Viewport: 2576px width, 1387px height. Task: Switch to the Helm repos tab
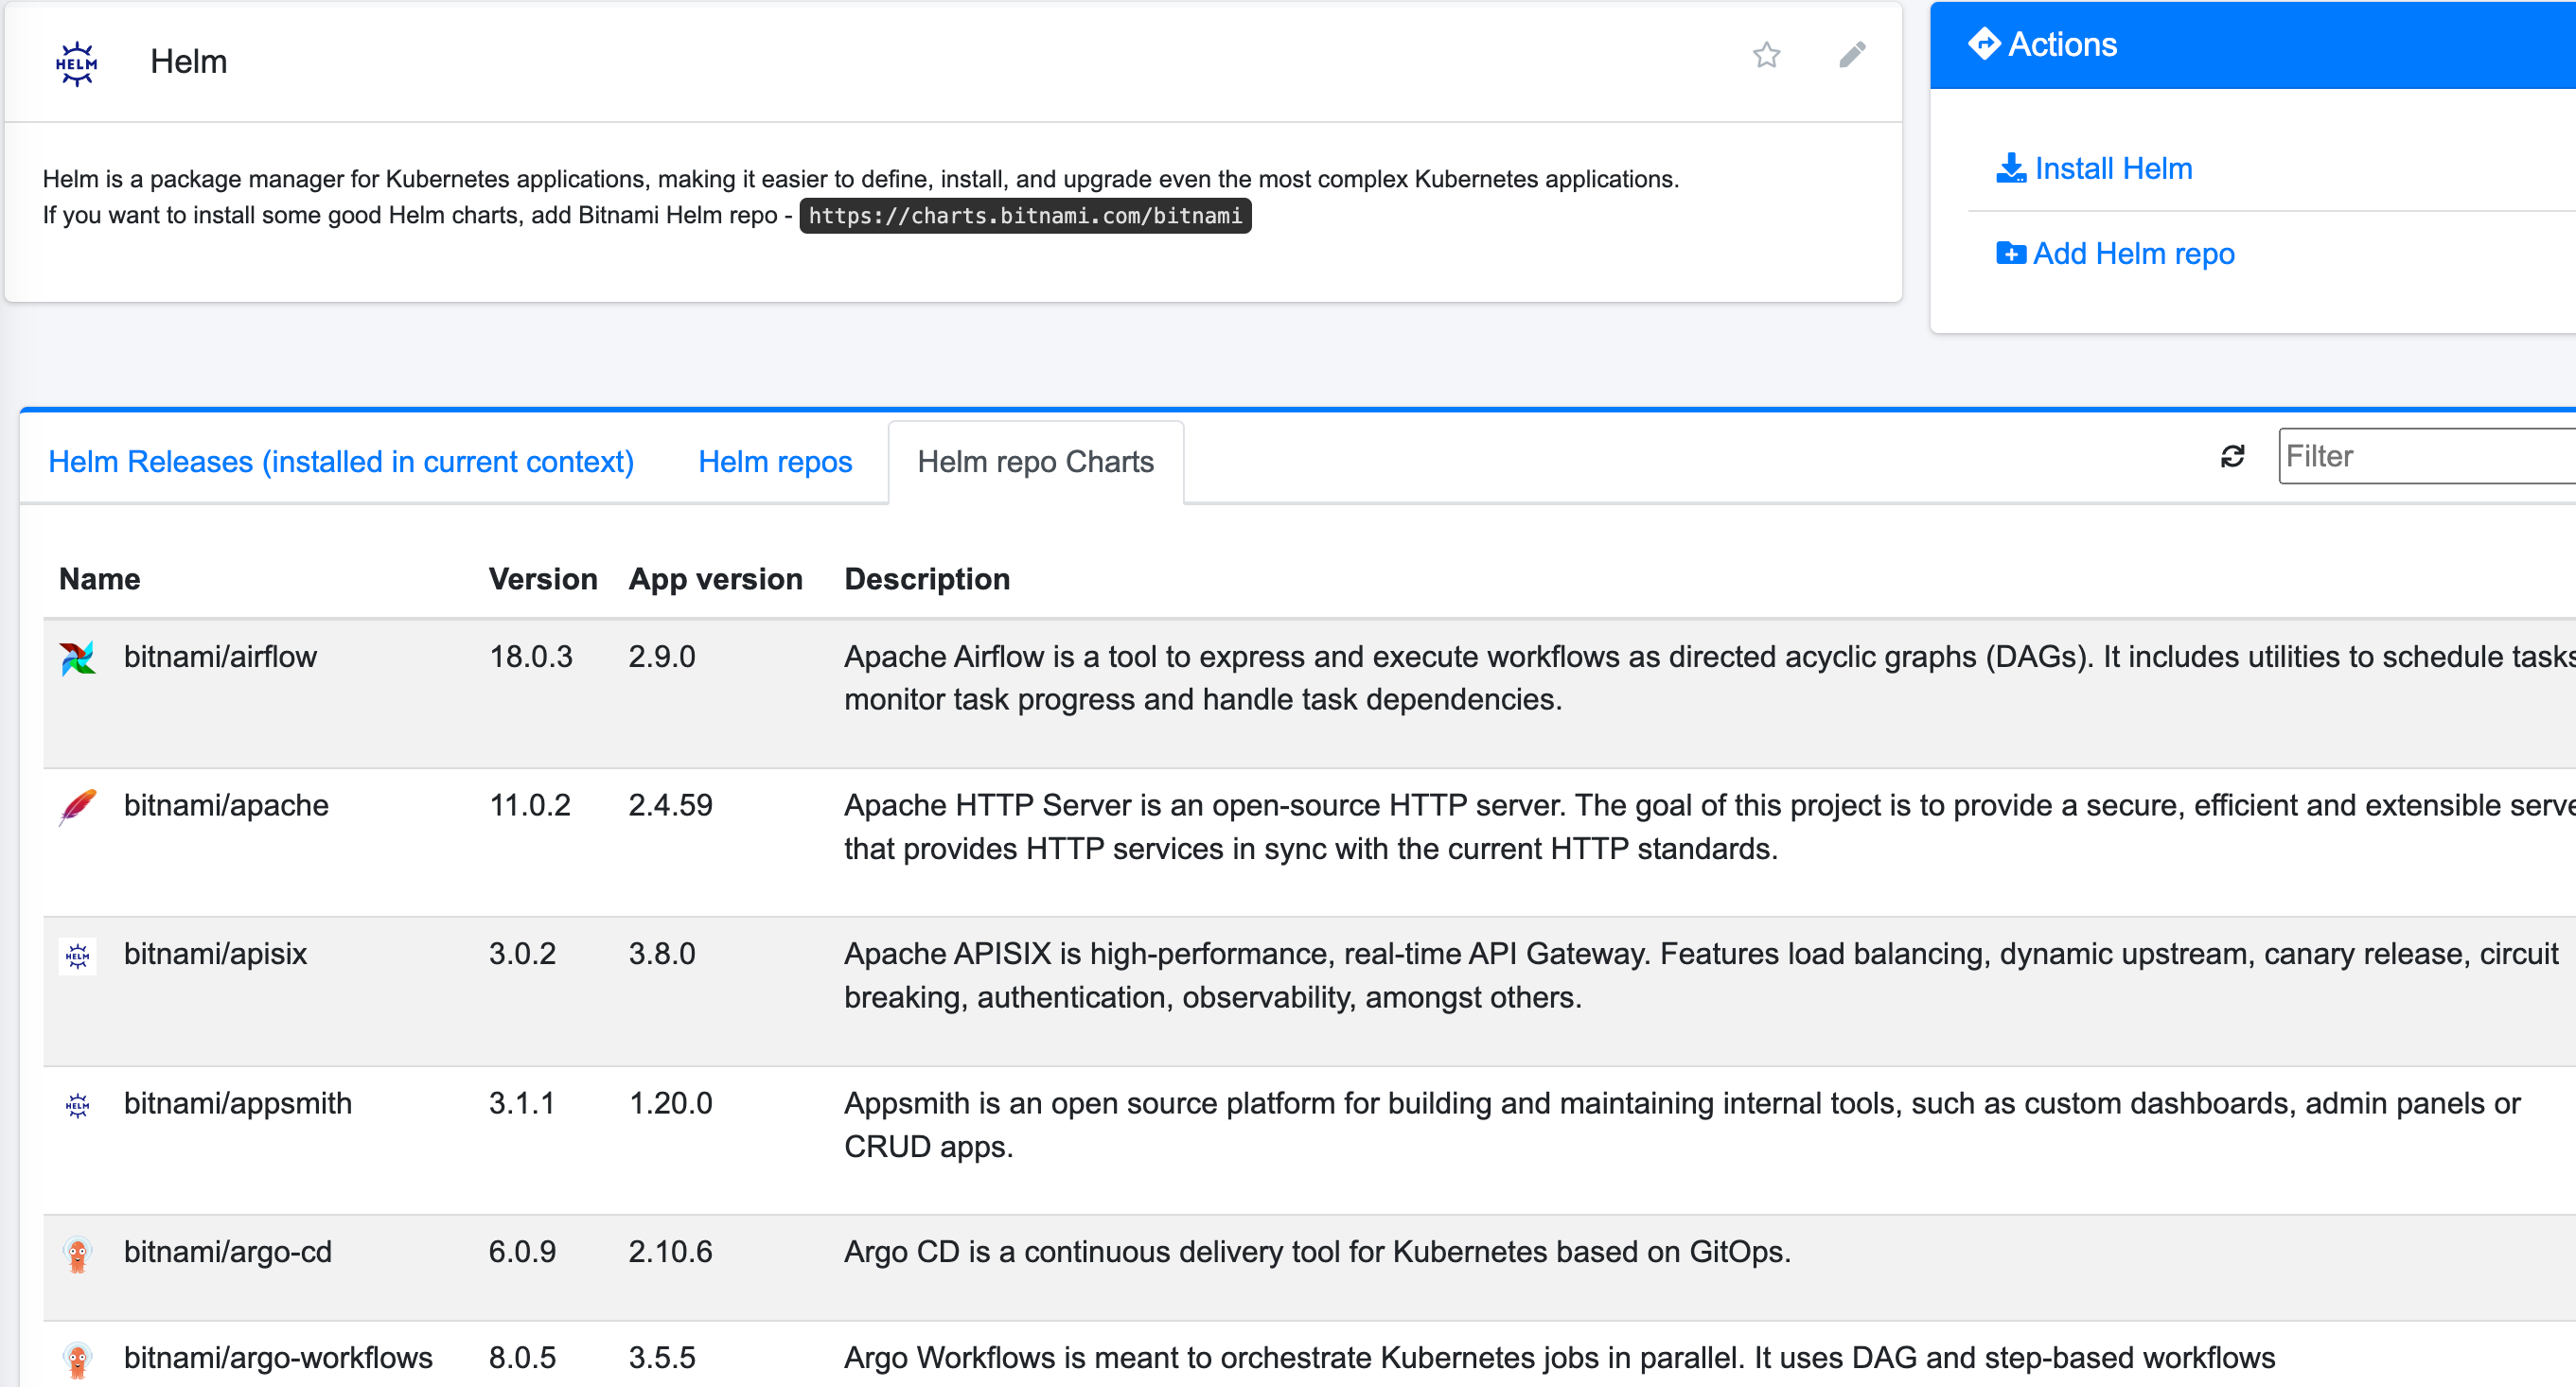pos(775,462)
